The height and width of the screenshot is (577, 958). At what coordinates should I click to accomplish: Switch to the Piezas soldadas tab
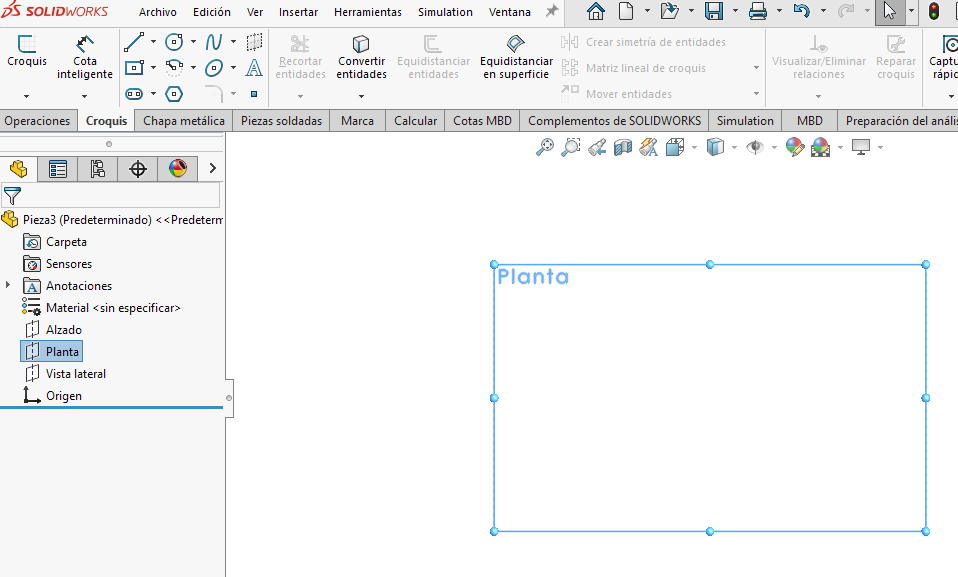[281, 121]
